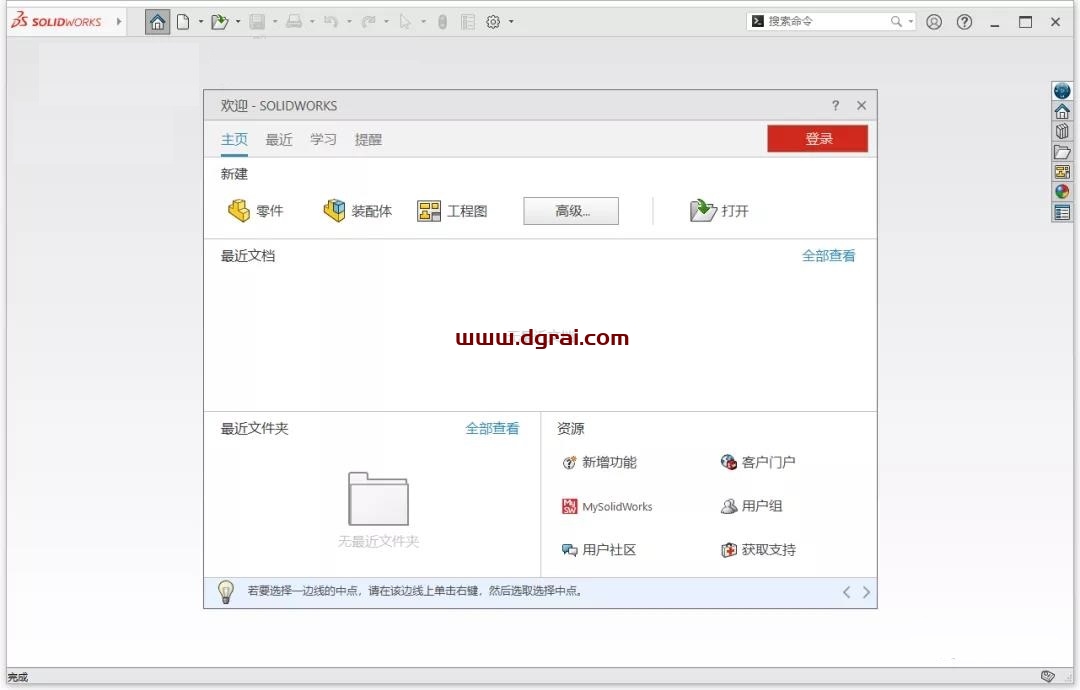Click 打开 to open a file

[718, 211]
